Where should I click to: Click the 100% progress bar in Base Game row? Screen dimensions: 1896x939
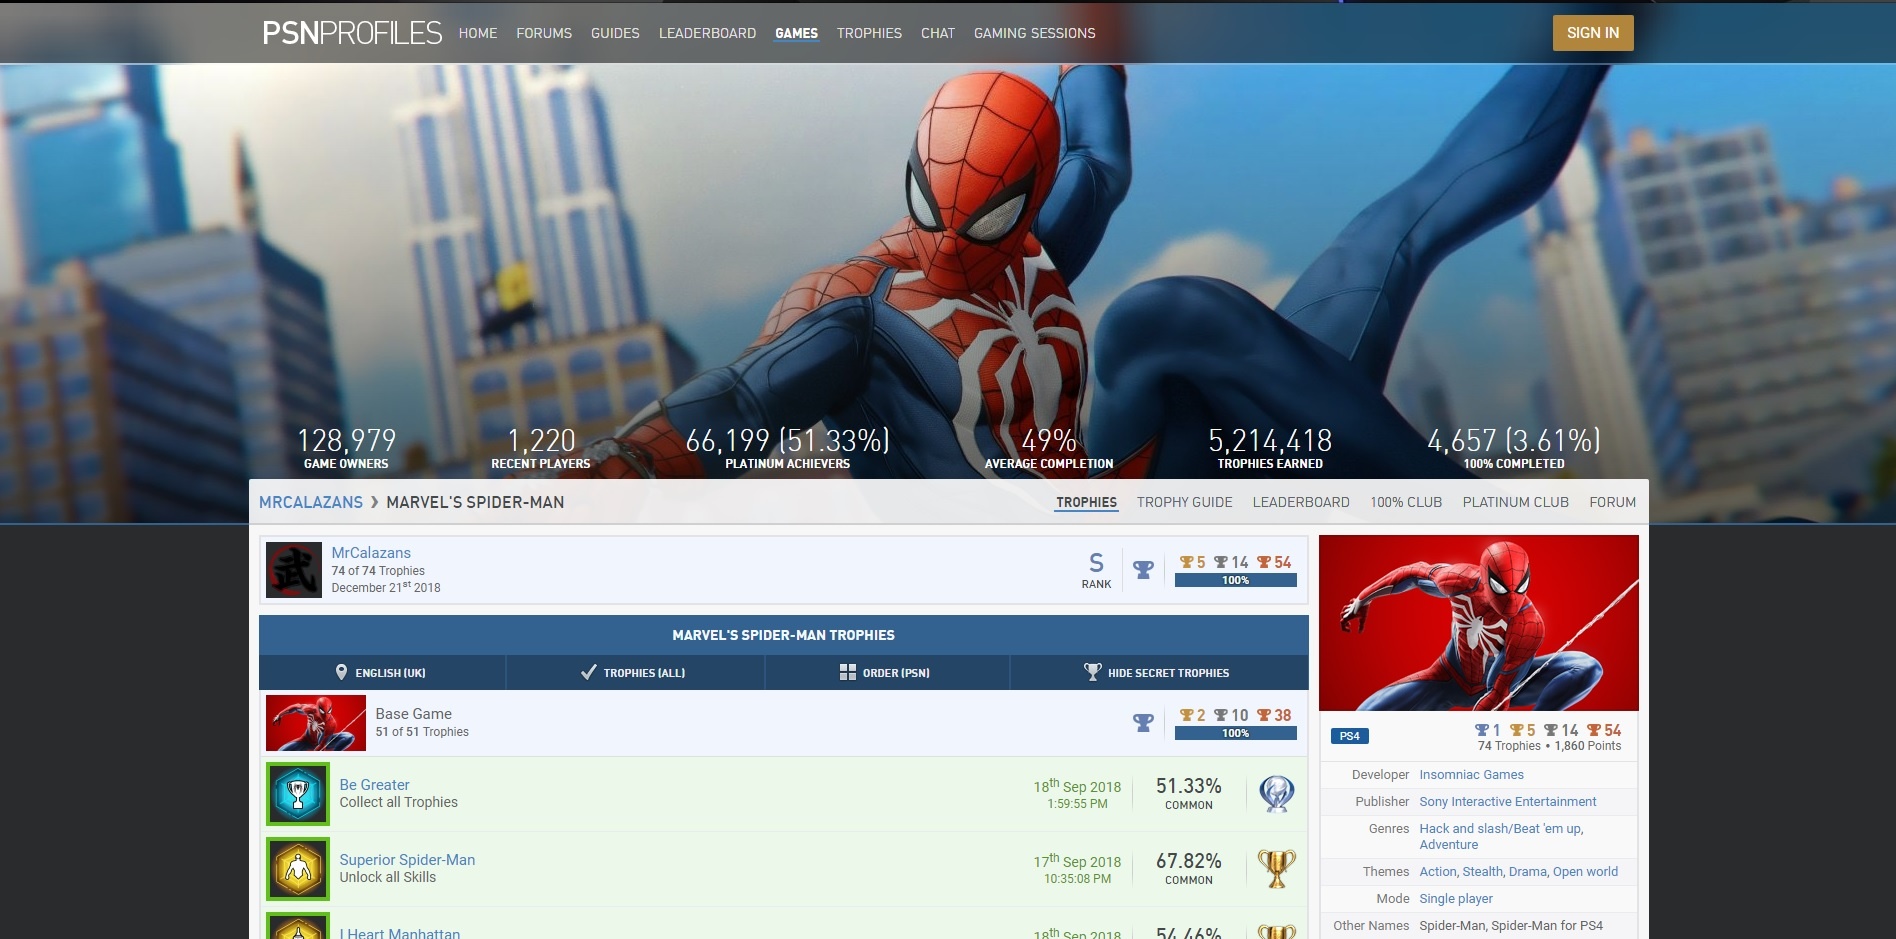[x=1236, y=733]
